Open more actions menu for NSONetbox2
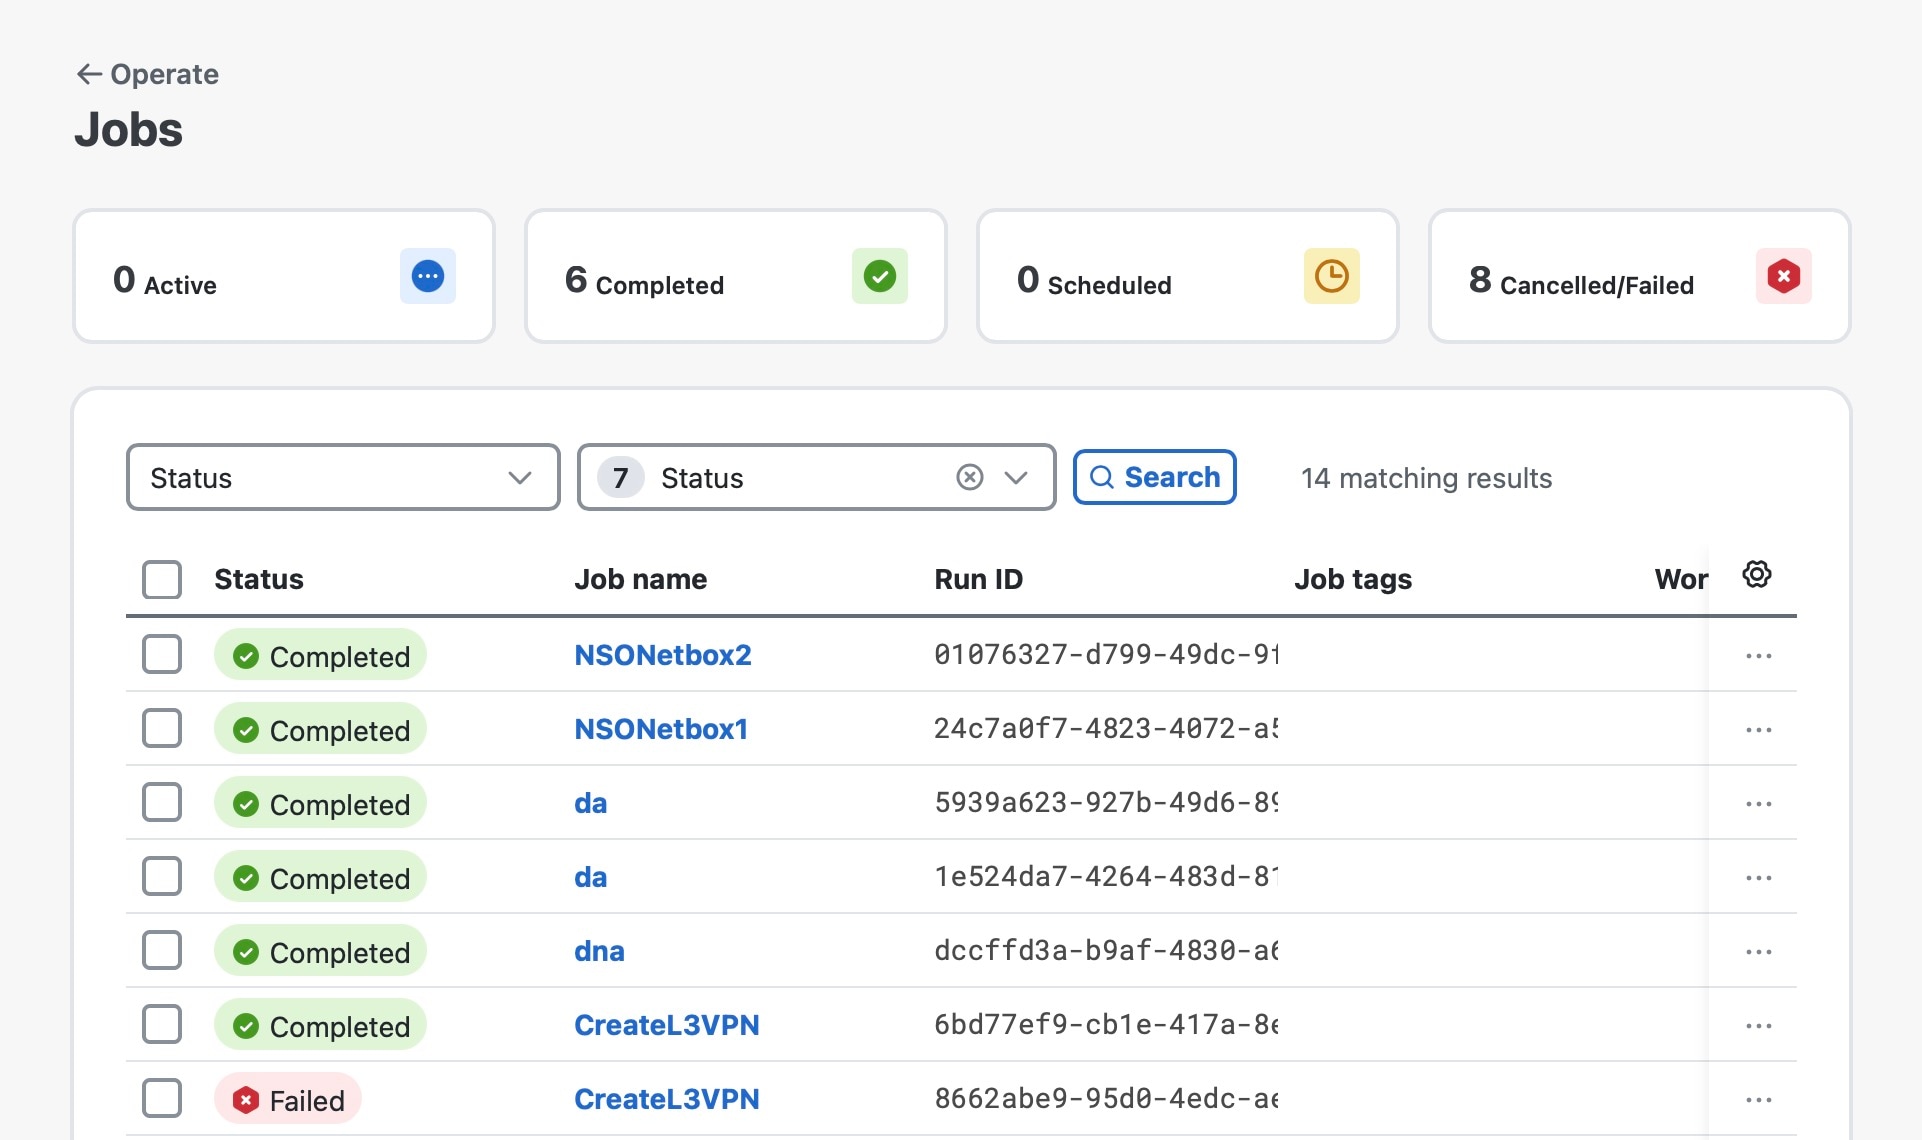Screen dimensions: 1922x1140 (x=1759, y=656)
